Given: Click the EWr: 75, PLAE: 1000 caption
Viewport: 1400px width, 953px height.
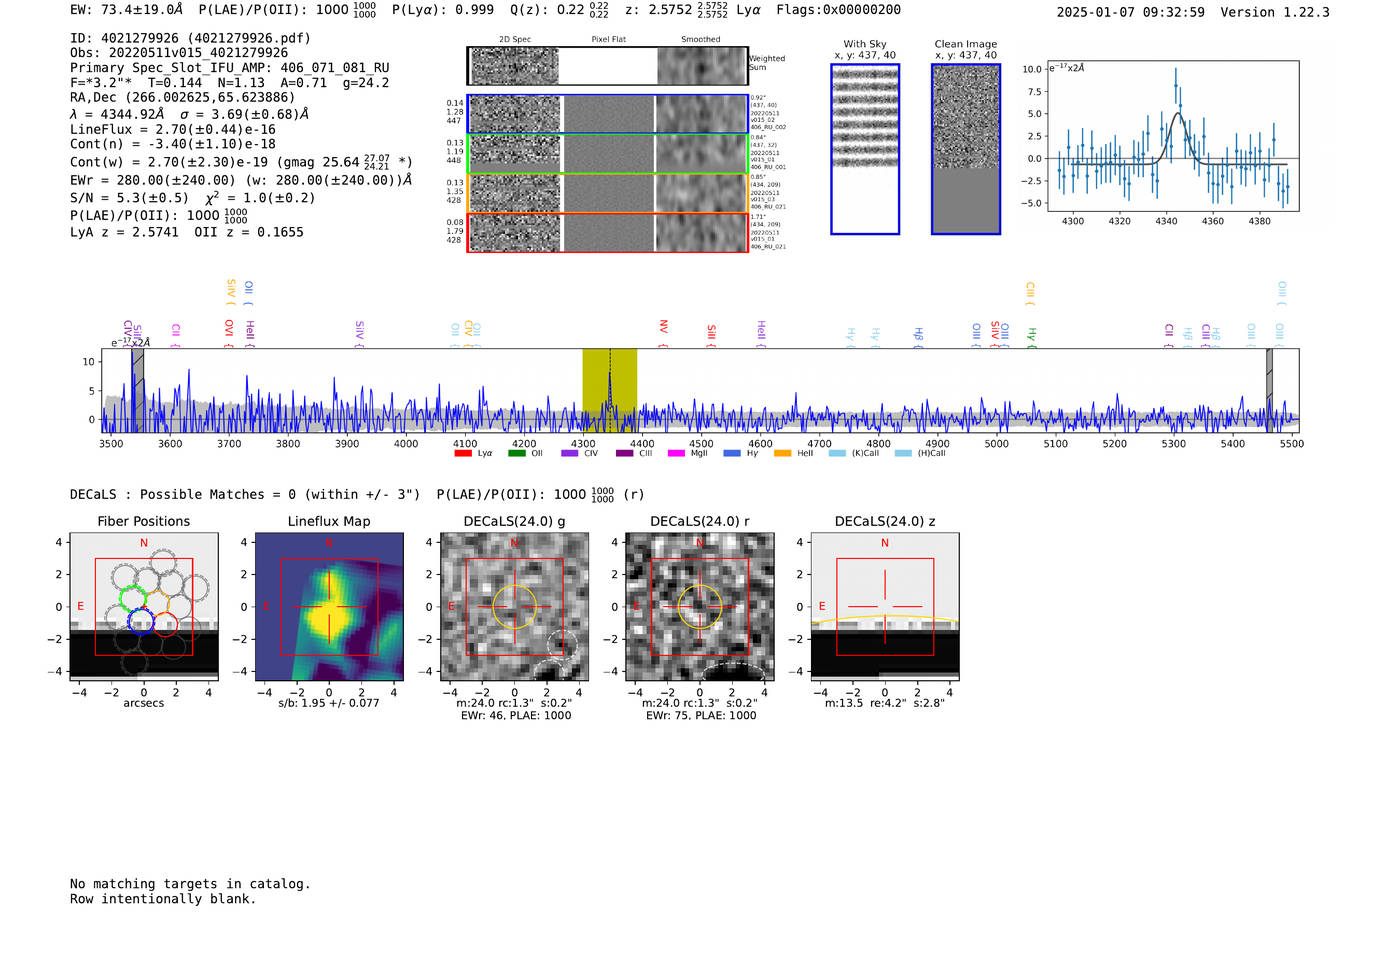Looking at the screenshot, I should point(699,715).
